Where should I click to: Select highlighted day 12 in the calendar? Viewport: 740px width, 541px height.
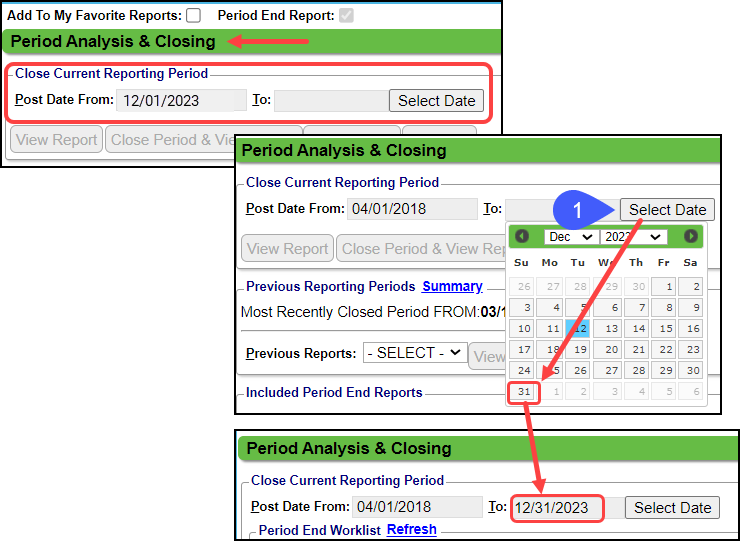point(578,328)
